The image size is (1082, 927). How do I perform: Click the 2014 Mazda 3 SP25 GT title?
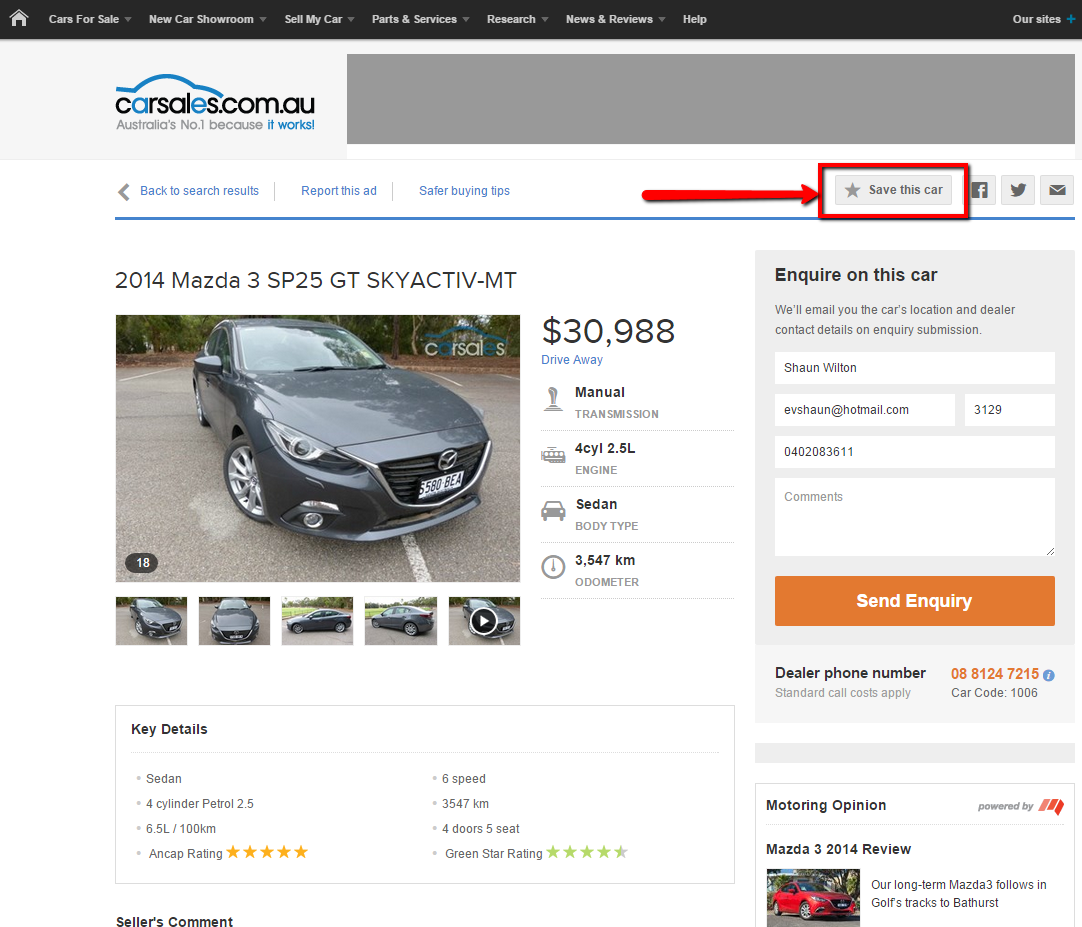315,280
